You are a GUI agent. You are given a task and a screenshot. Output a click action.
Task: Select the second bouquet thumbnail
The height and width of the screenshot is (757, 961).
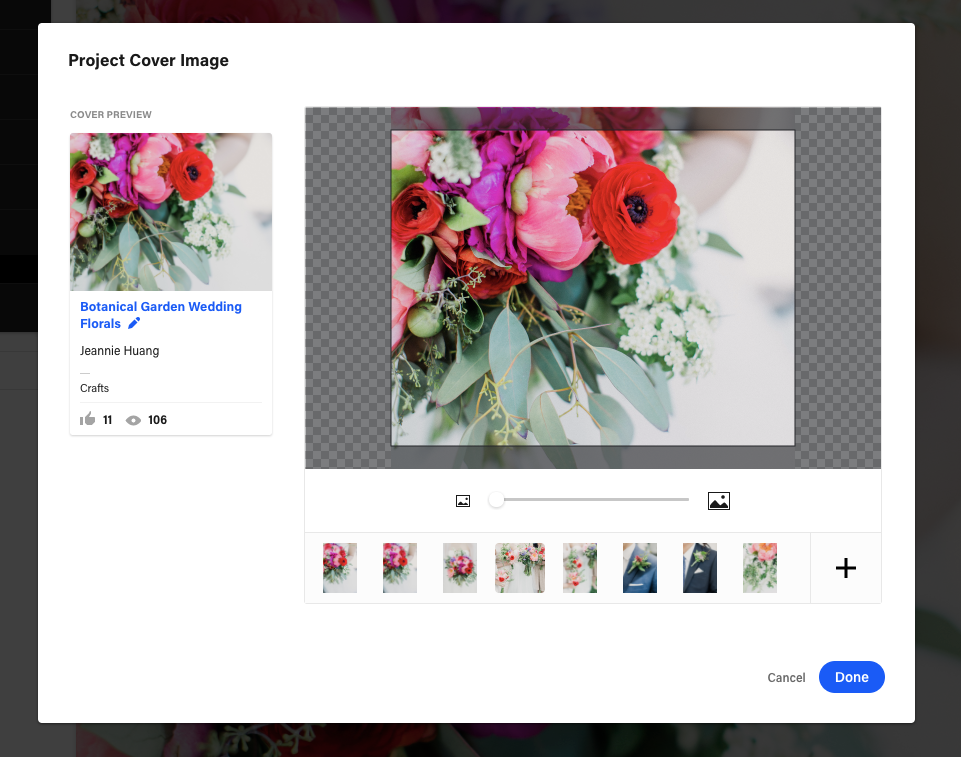[x=400, y=568]
